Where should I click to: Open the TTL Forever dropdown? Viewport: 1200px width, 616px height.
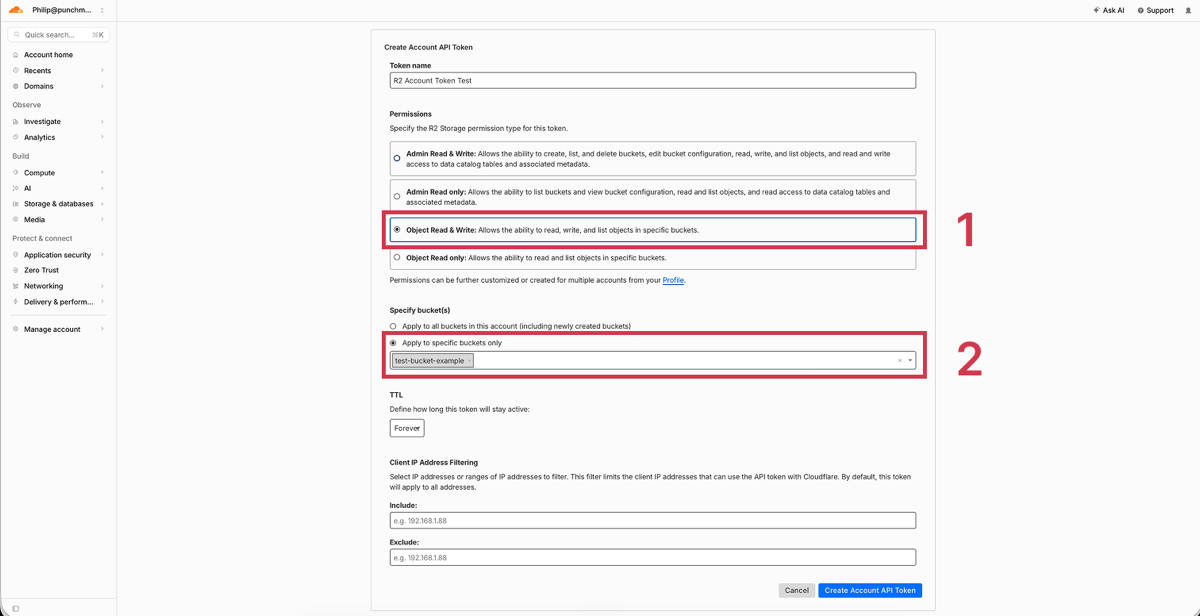pos(407,428)
